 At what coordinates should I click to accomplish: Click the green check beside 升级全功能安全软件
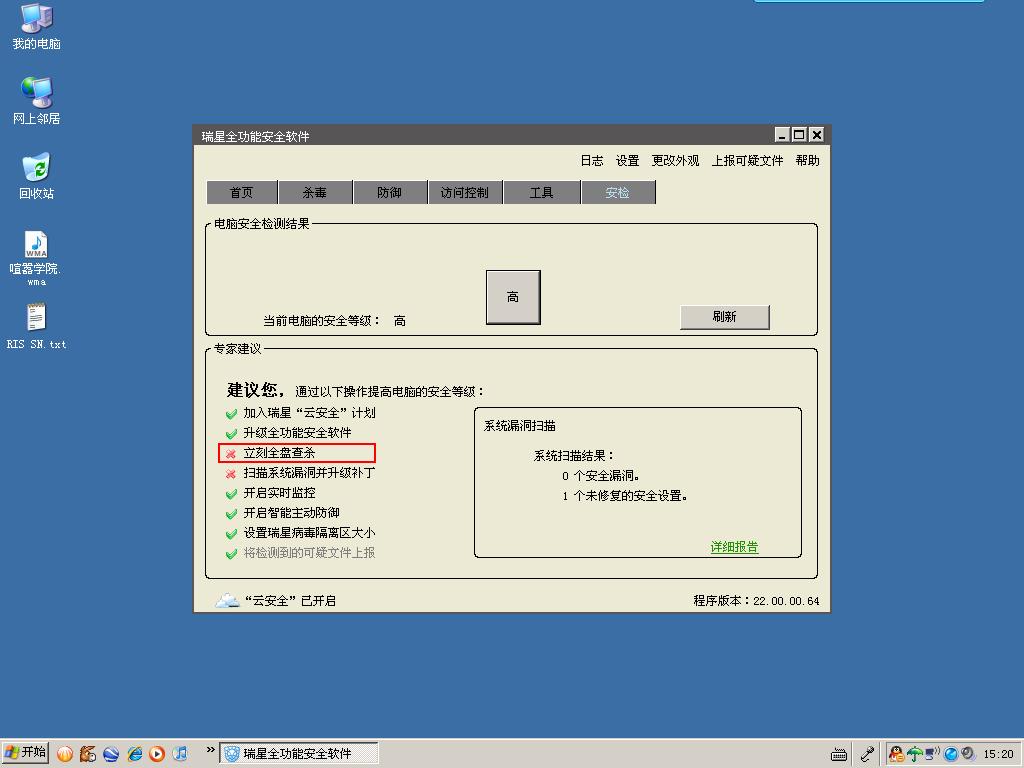pyautogui.click(x=231, y=434)
